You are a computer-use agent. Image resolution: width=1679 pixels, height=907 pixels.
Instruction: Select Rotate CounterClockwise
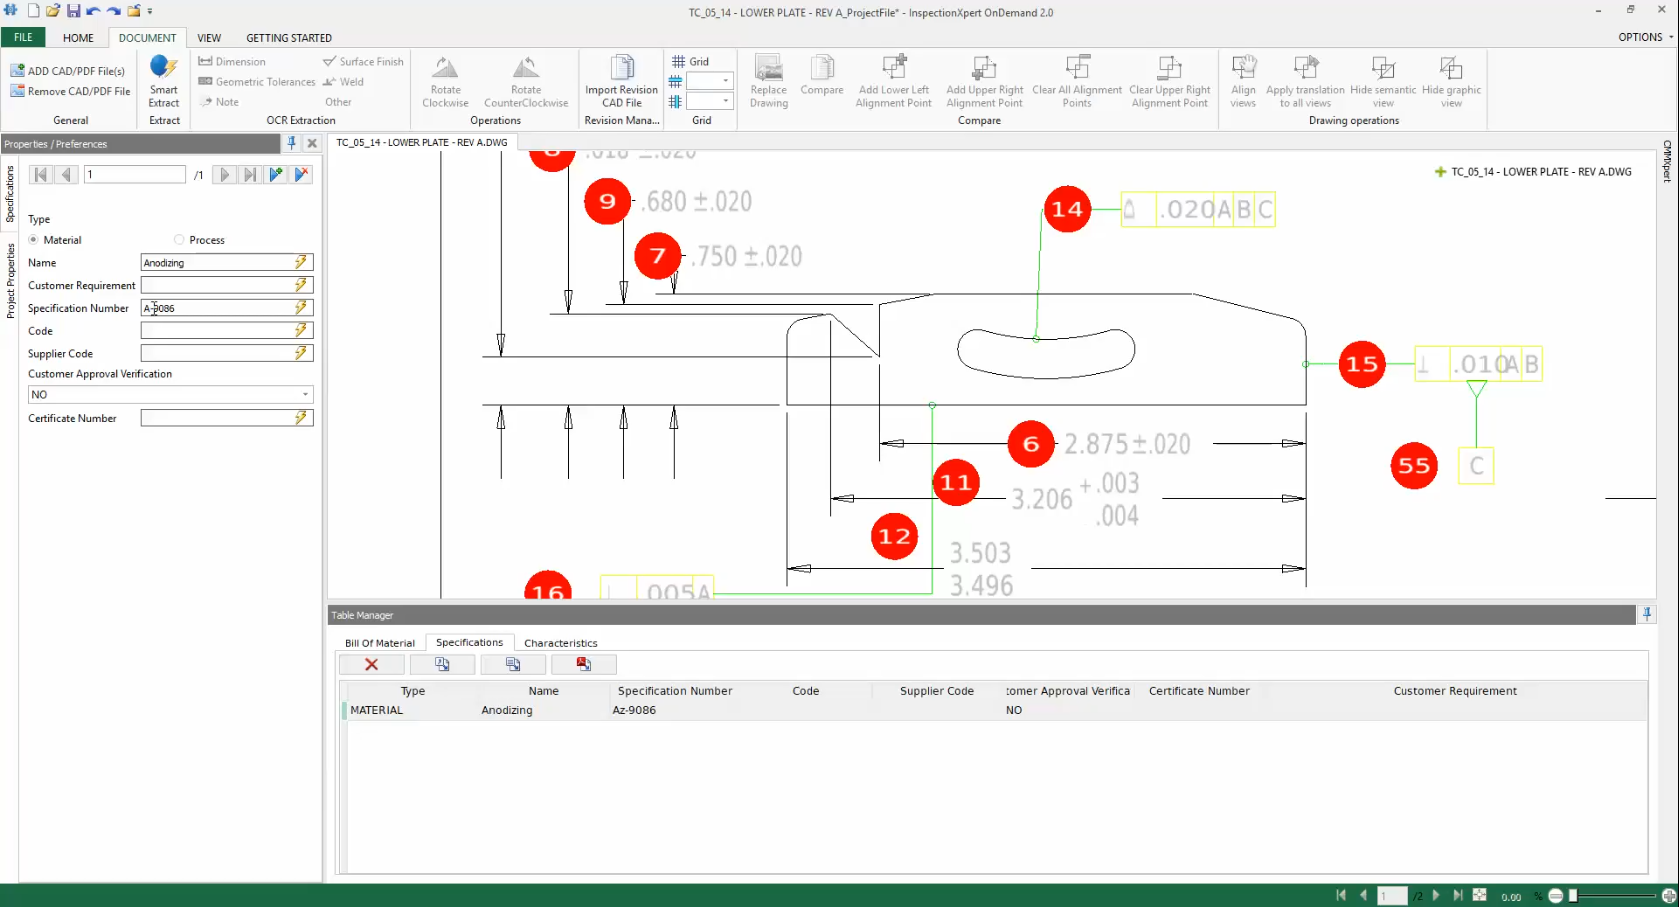[525, 82]
